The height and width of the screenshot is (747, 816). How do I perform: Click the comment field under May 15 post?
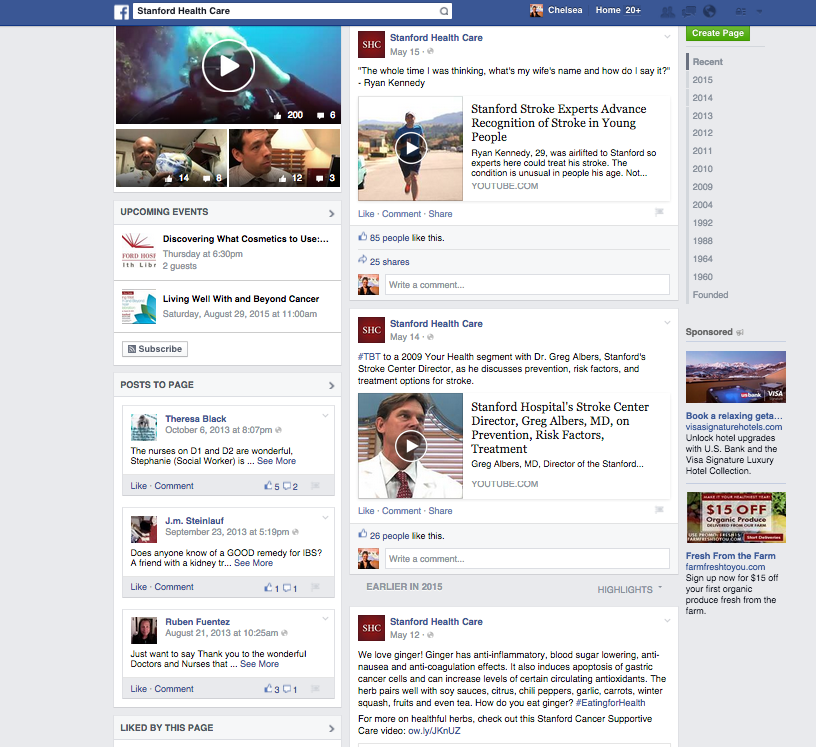coord(526,285)
